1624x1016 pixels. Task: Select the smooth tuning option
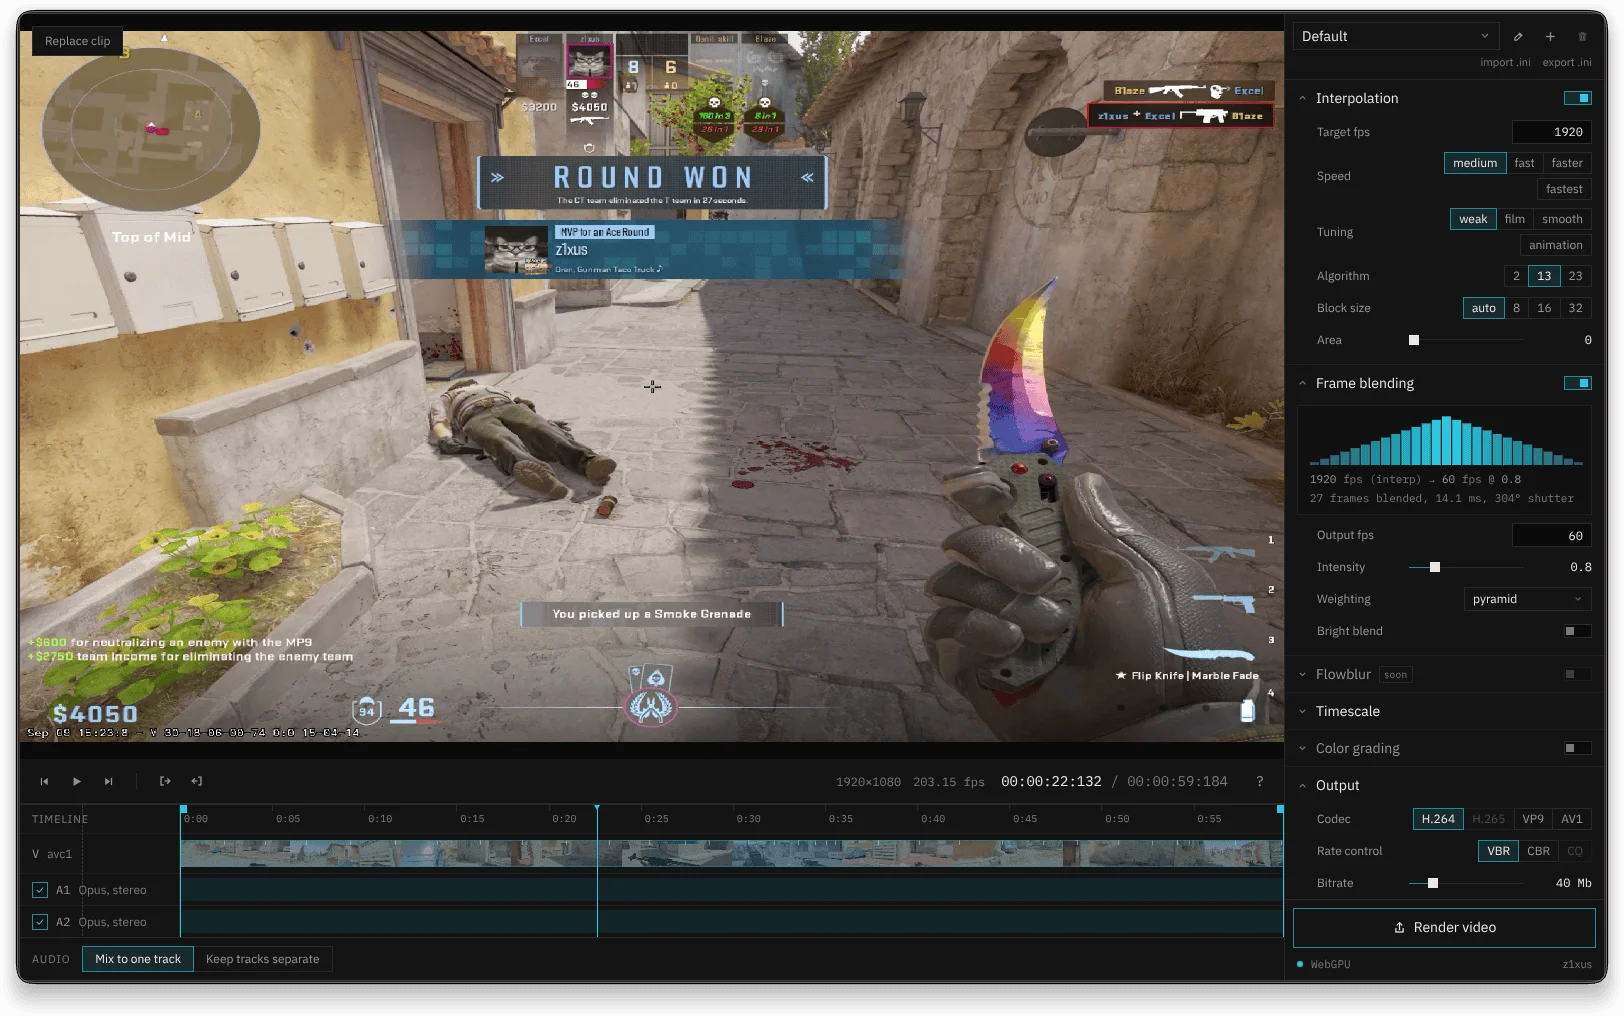1562,219
